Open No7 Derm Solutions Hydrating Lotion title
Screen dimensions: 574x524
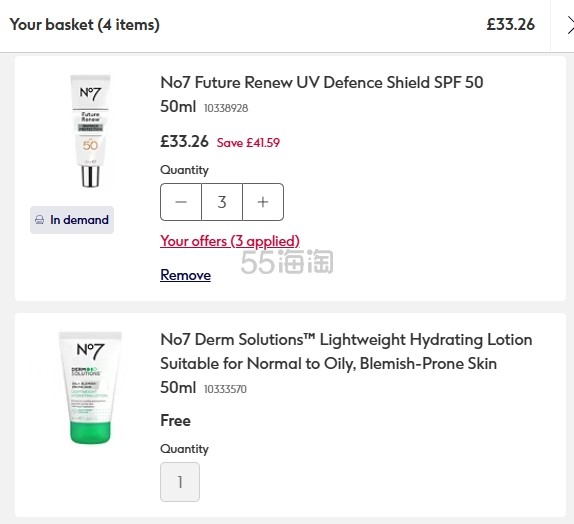click(x=346, y=363)
